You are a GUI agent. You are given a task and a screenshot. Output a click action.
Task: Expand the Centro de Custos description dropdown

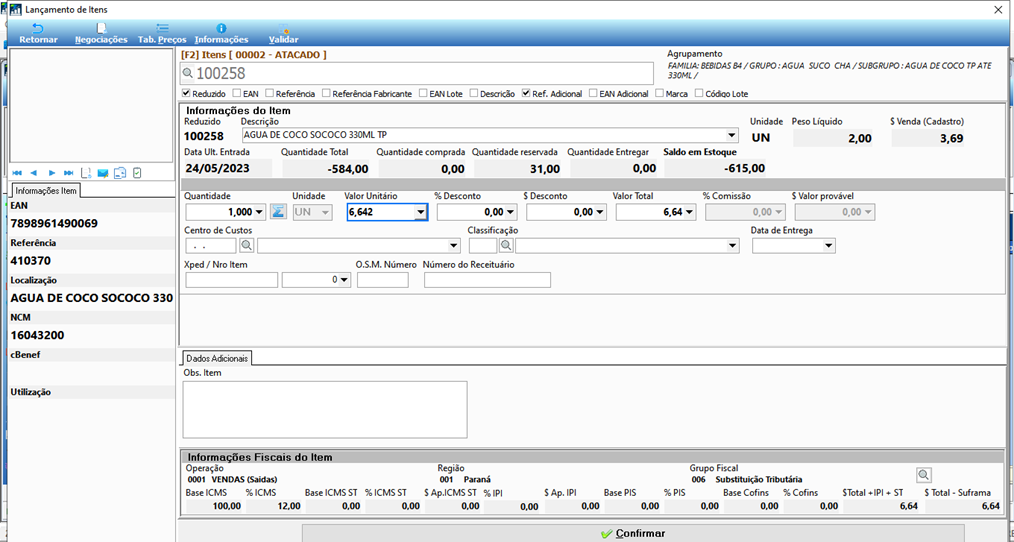pyautogui.click(x=454, y=246)
